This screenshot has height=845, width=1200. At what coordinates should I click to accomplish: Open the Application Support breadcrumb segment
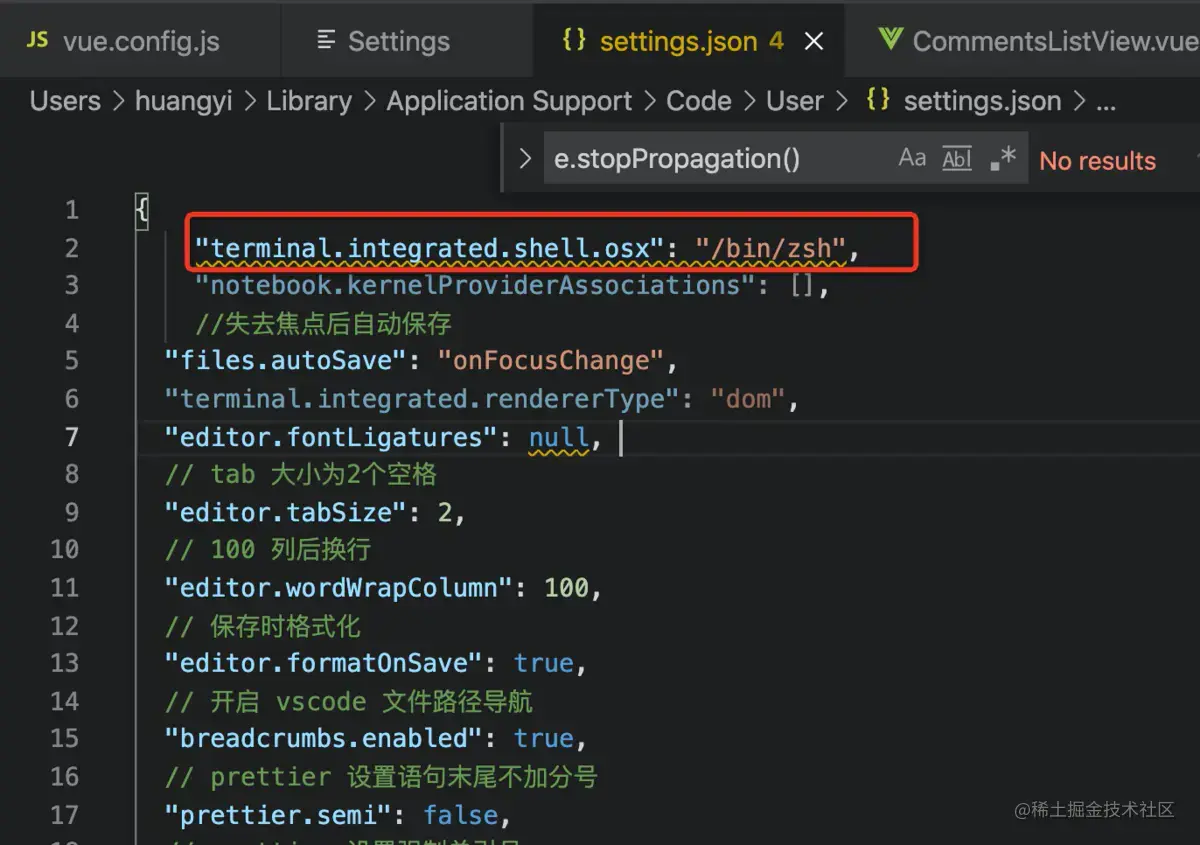pos(509,101)
